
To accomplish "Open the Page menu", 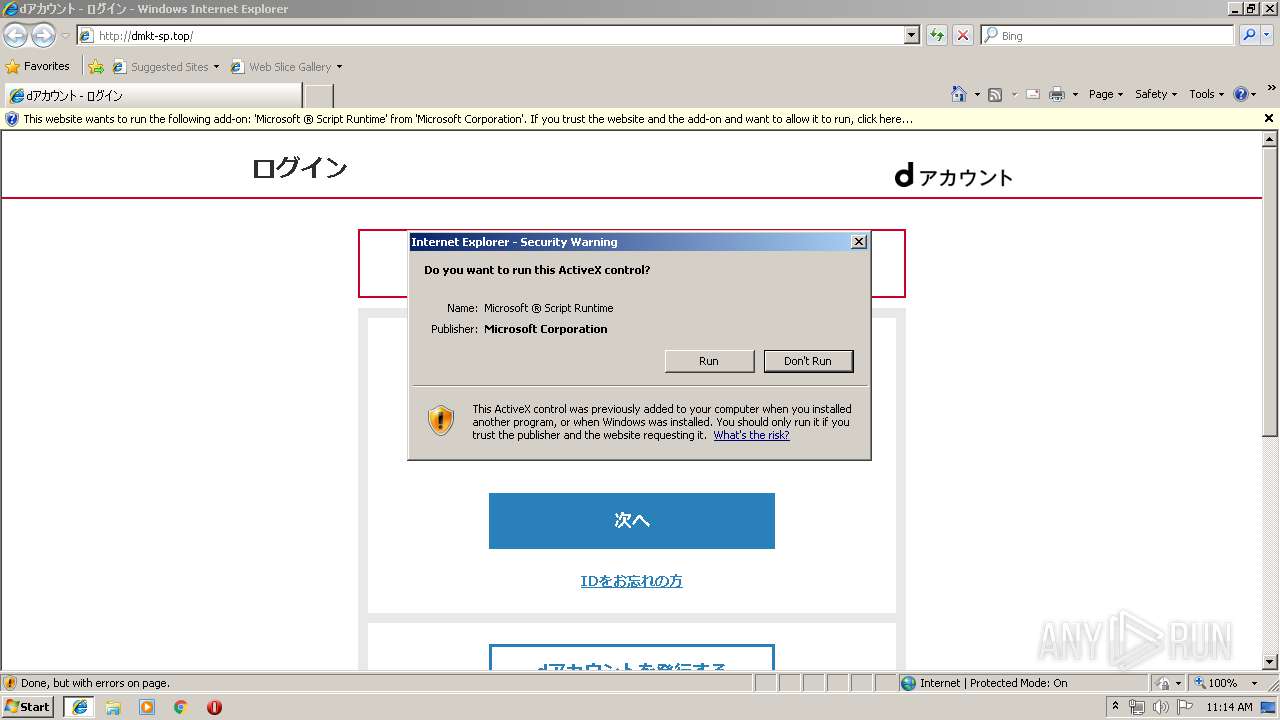I will 1106,94.
